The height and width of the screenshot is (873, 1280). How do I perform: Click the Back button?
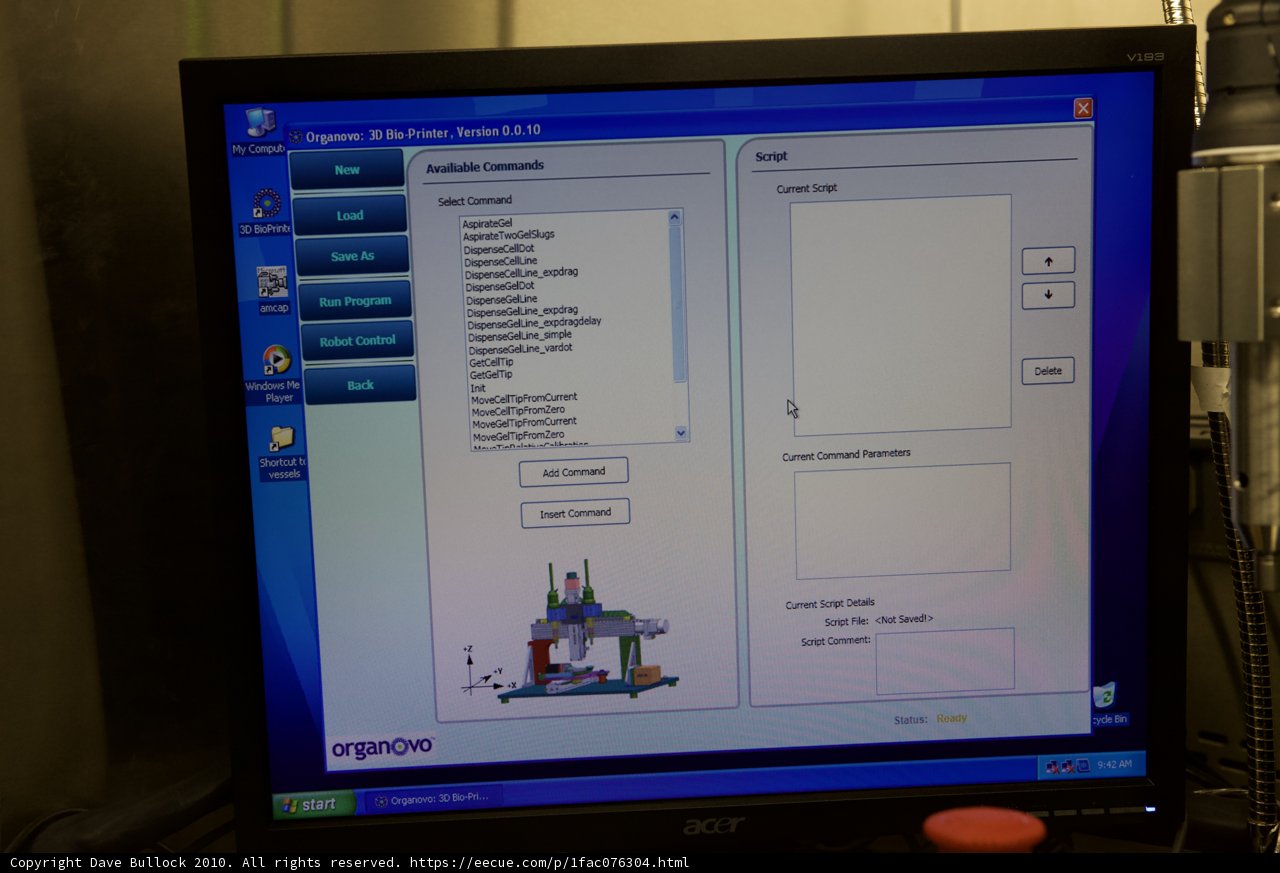(x=360, y=385)
